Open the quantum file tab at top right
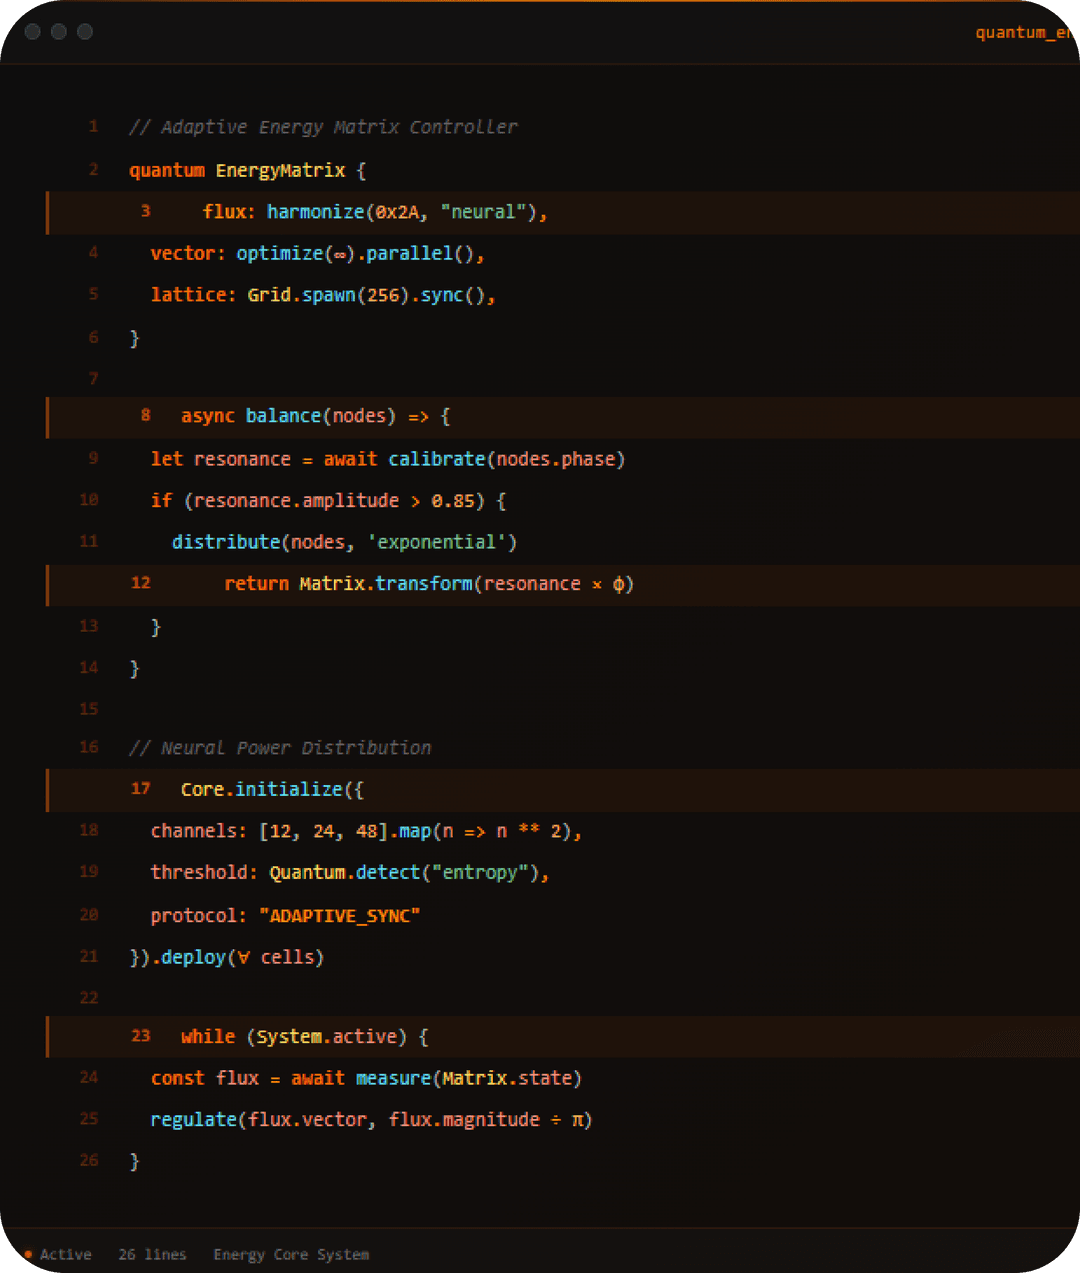This screenshot has height=1273, width=1080. pyautogui.click(x=1024, y=33)
